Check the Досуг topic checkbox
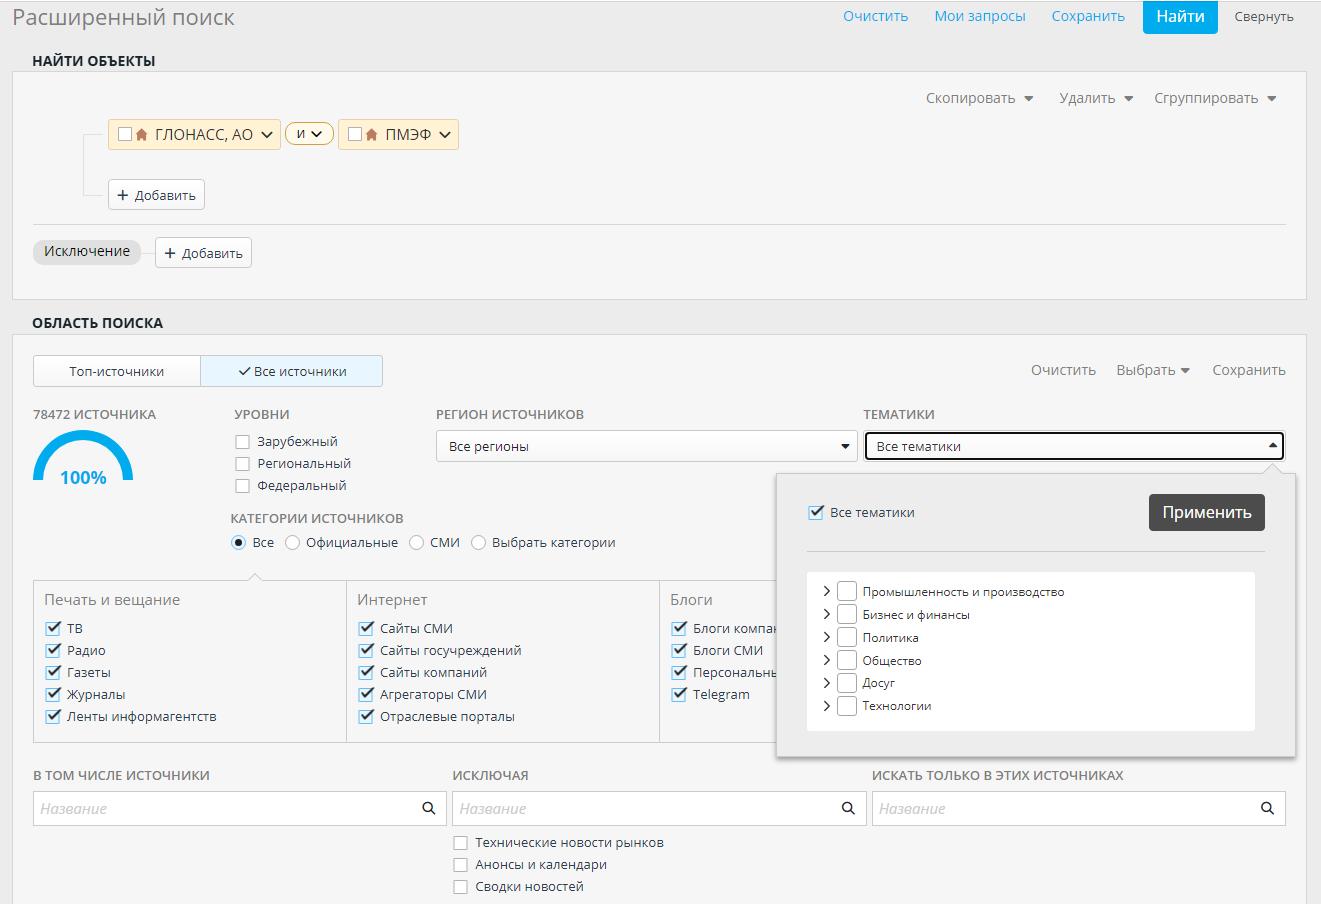 click(x=847, y=683)
